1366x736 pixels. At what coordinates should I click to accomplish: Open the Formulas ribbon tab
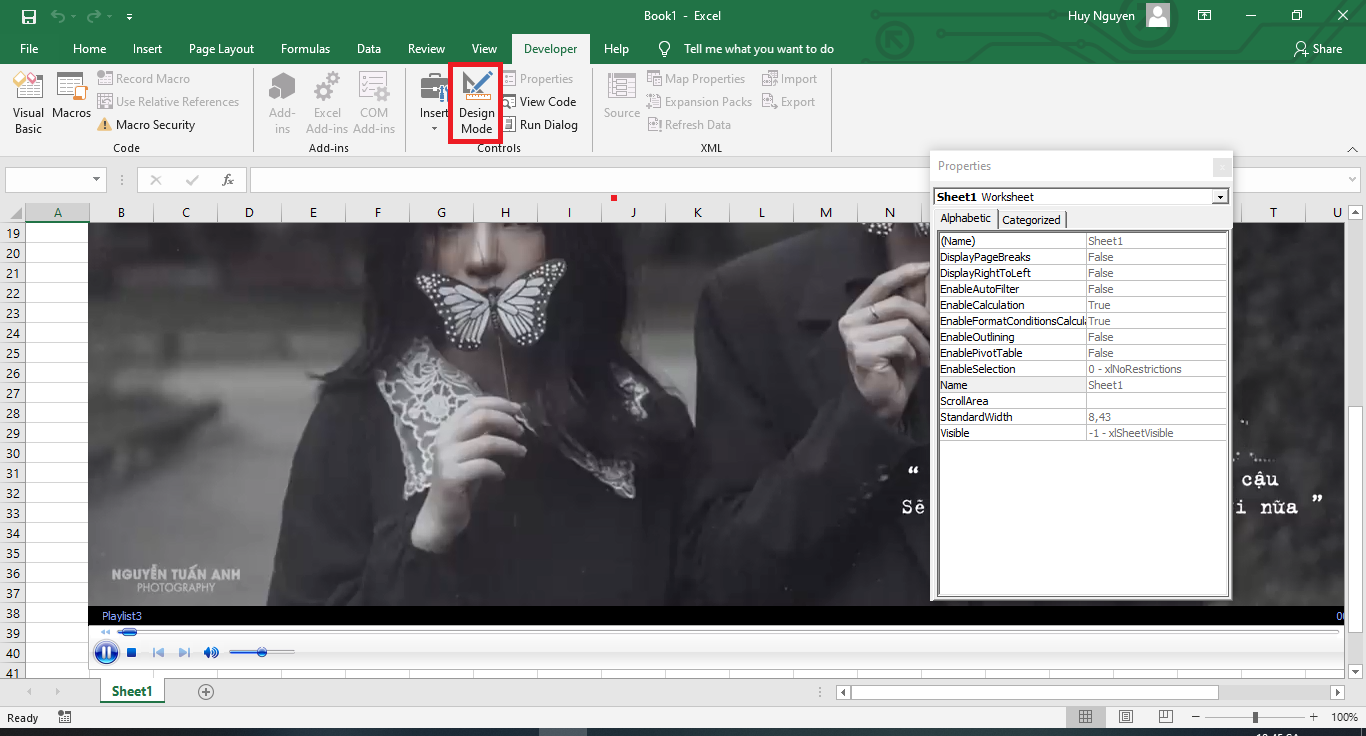305,48
